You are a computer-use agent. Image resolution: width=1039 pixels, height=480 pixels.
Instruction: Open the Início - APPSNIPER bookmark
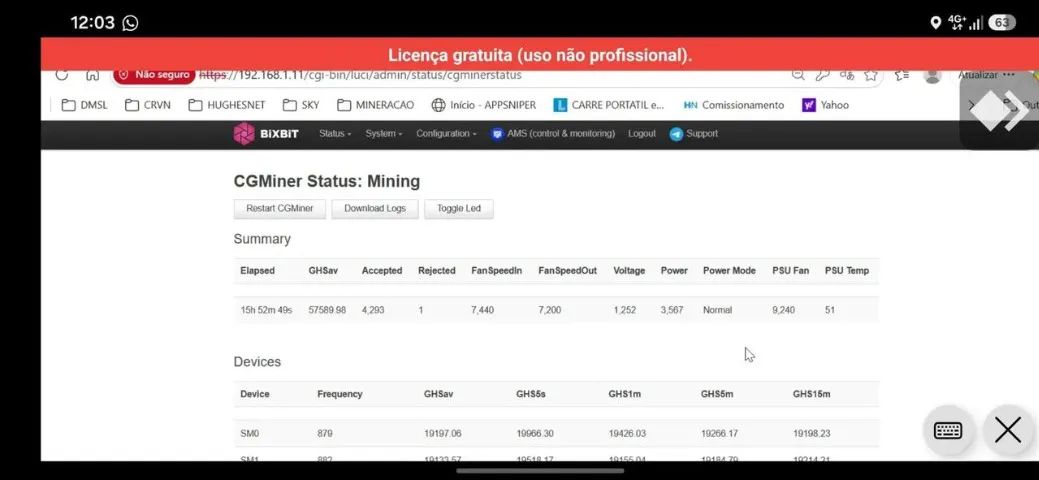484,105
